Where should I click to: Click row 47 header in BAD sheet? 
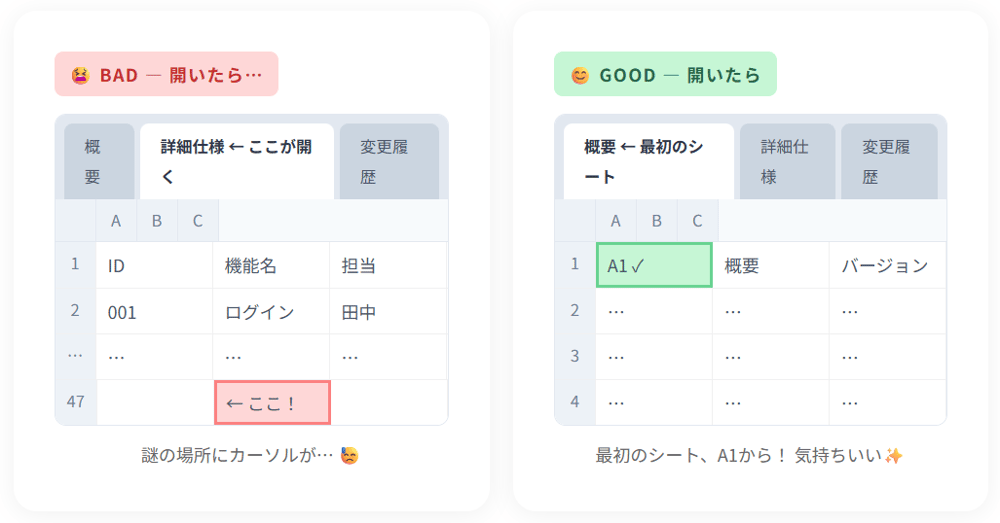click(76, 402)
